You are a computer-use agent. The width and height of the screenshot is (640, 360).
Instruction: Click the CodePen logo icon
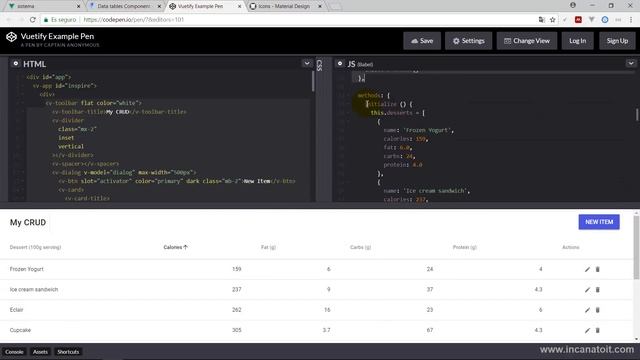click(x=11, y=37)
